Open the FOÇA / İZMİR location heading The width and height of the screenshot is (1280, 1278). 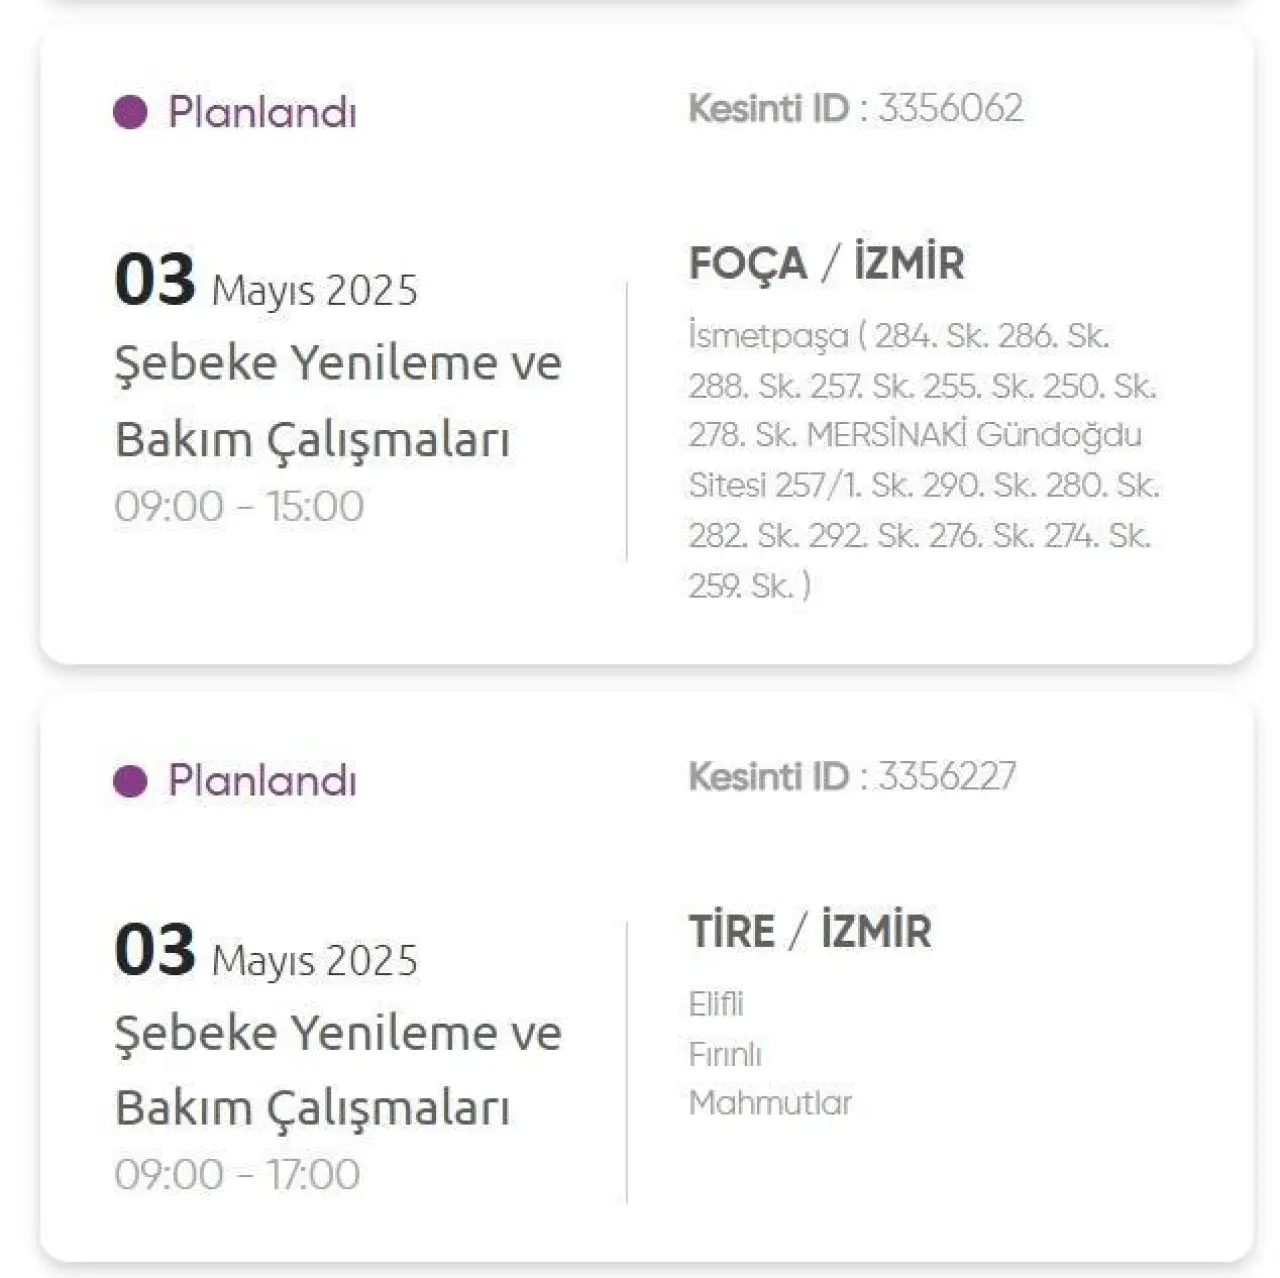pos(826,264)
